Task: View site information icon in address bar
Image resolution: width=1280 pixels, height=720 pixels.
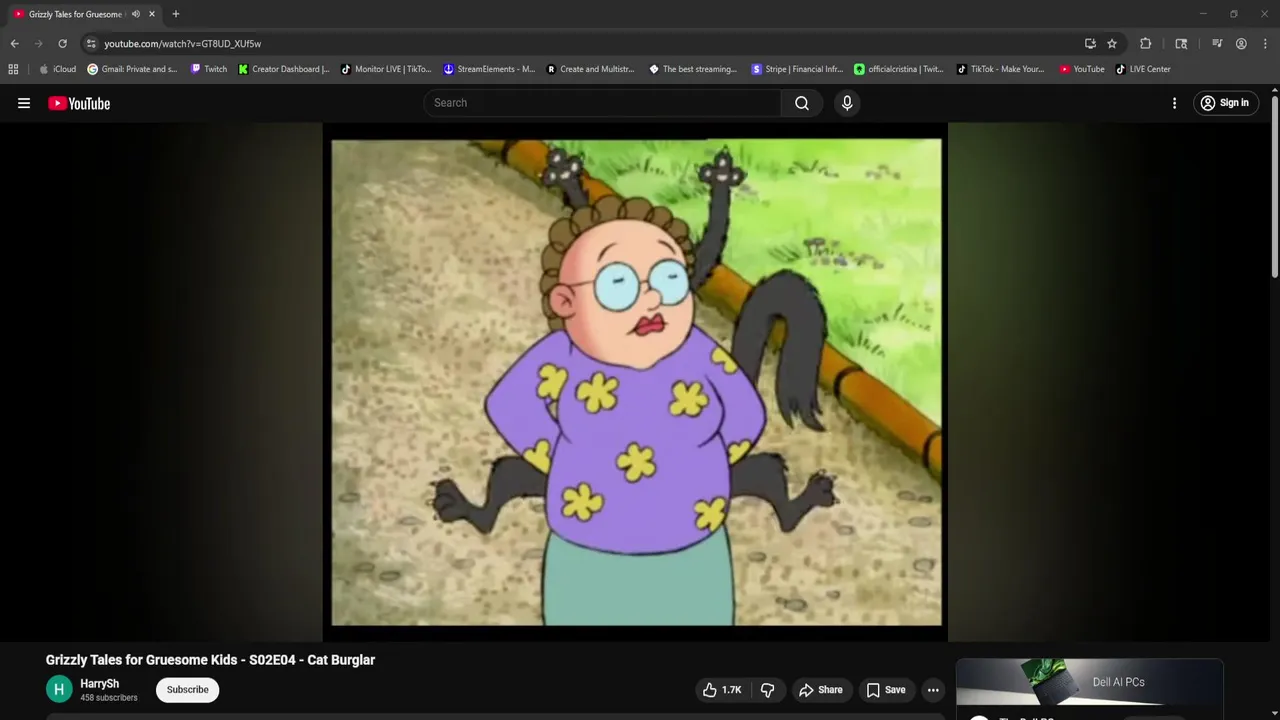Action: pos(90,44)
